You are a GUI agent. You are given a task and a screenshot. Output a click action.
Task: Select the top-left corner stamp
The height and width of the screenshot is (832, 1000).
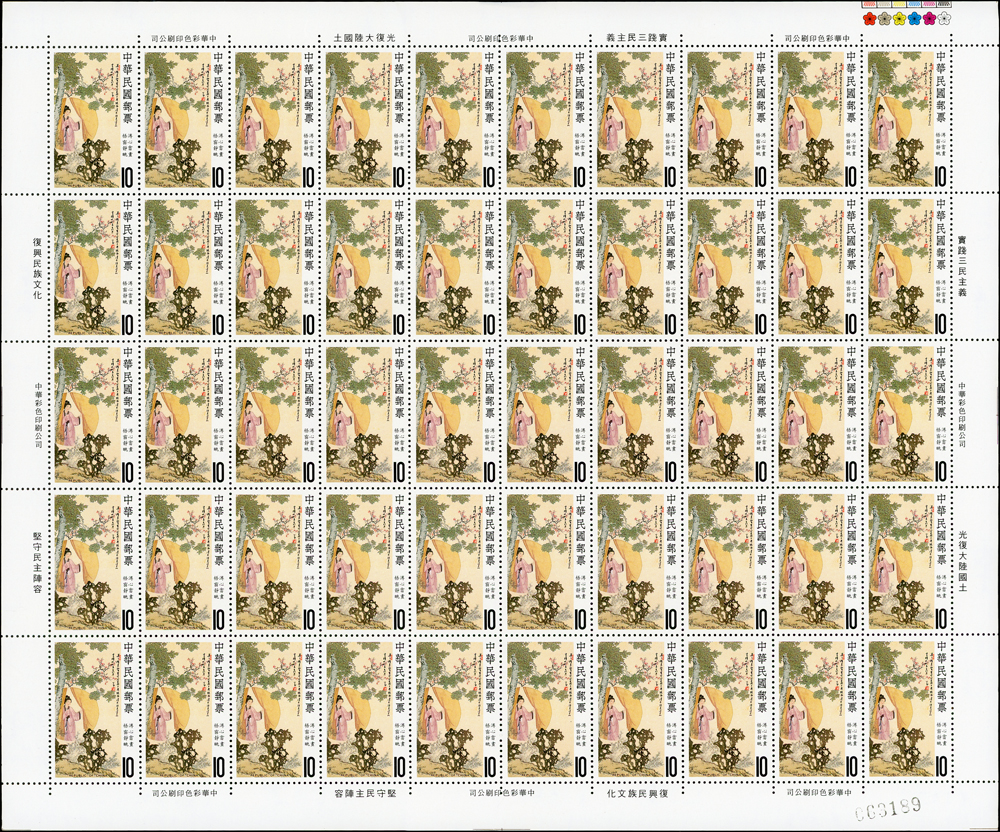[x=94, y=120]
